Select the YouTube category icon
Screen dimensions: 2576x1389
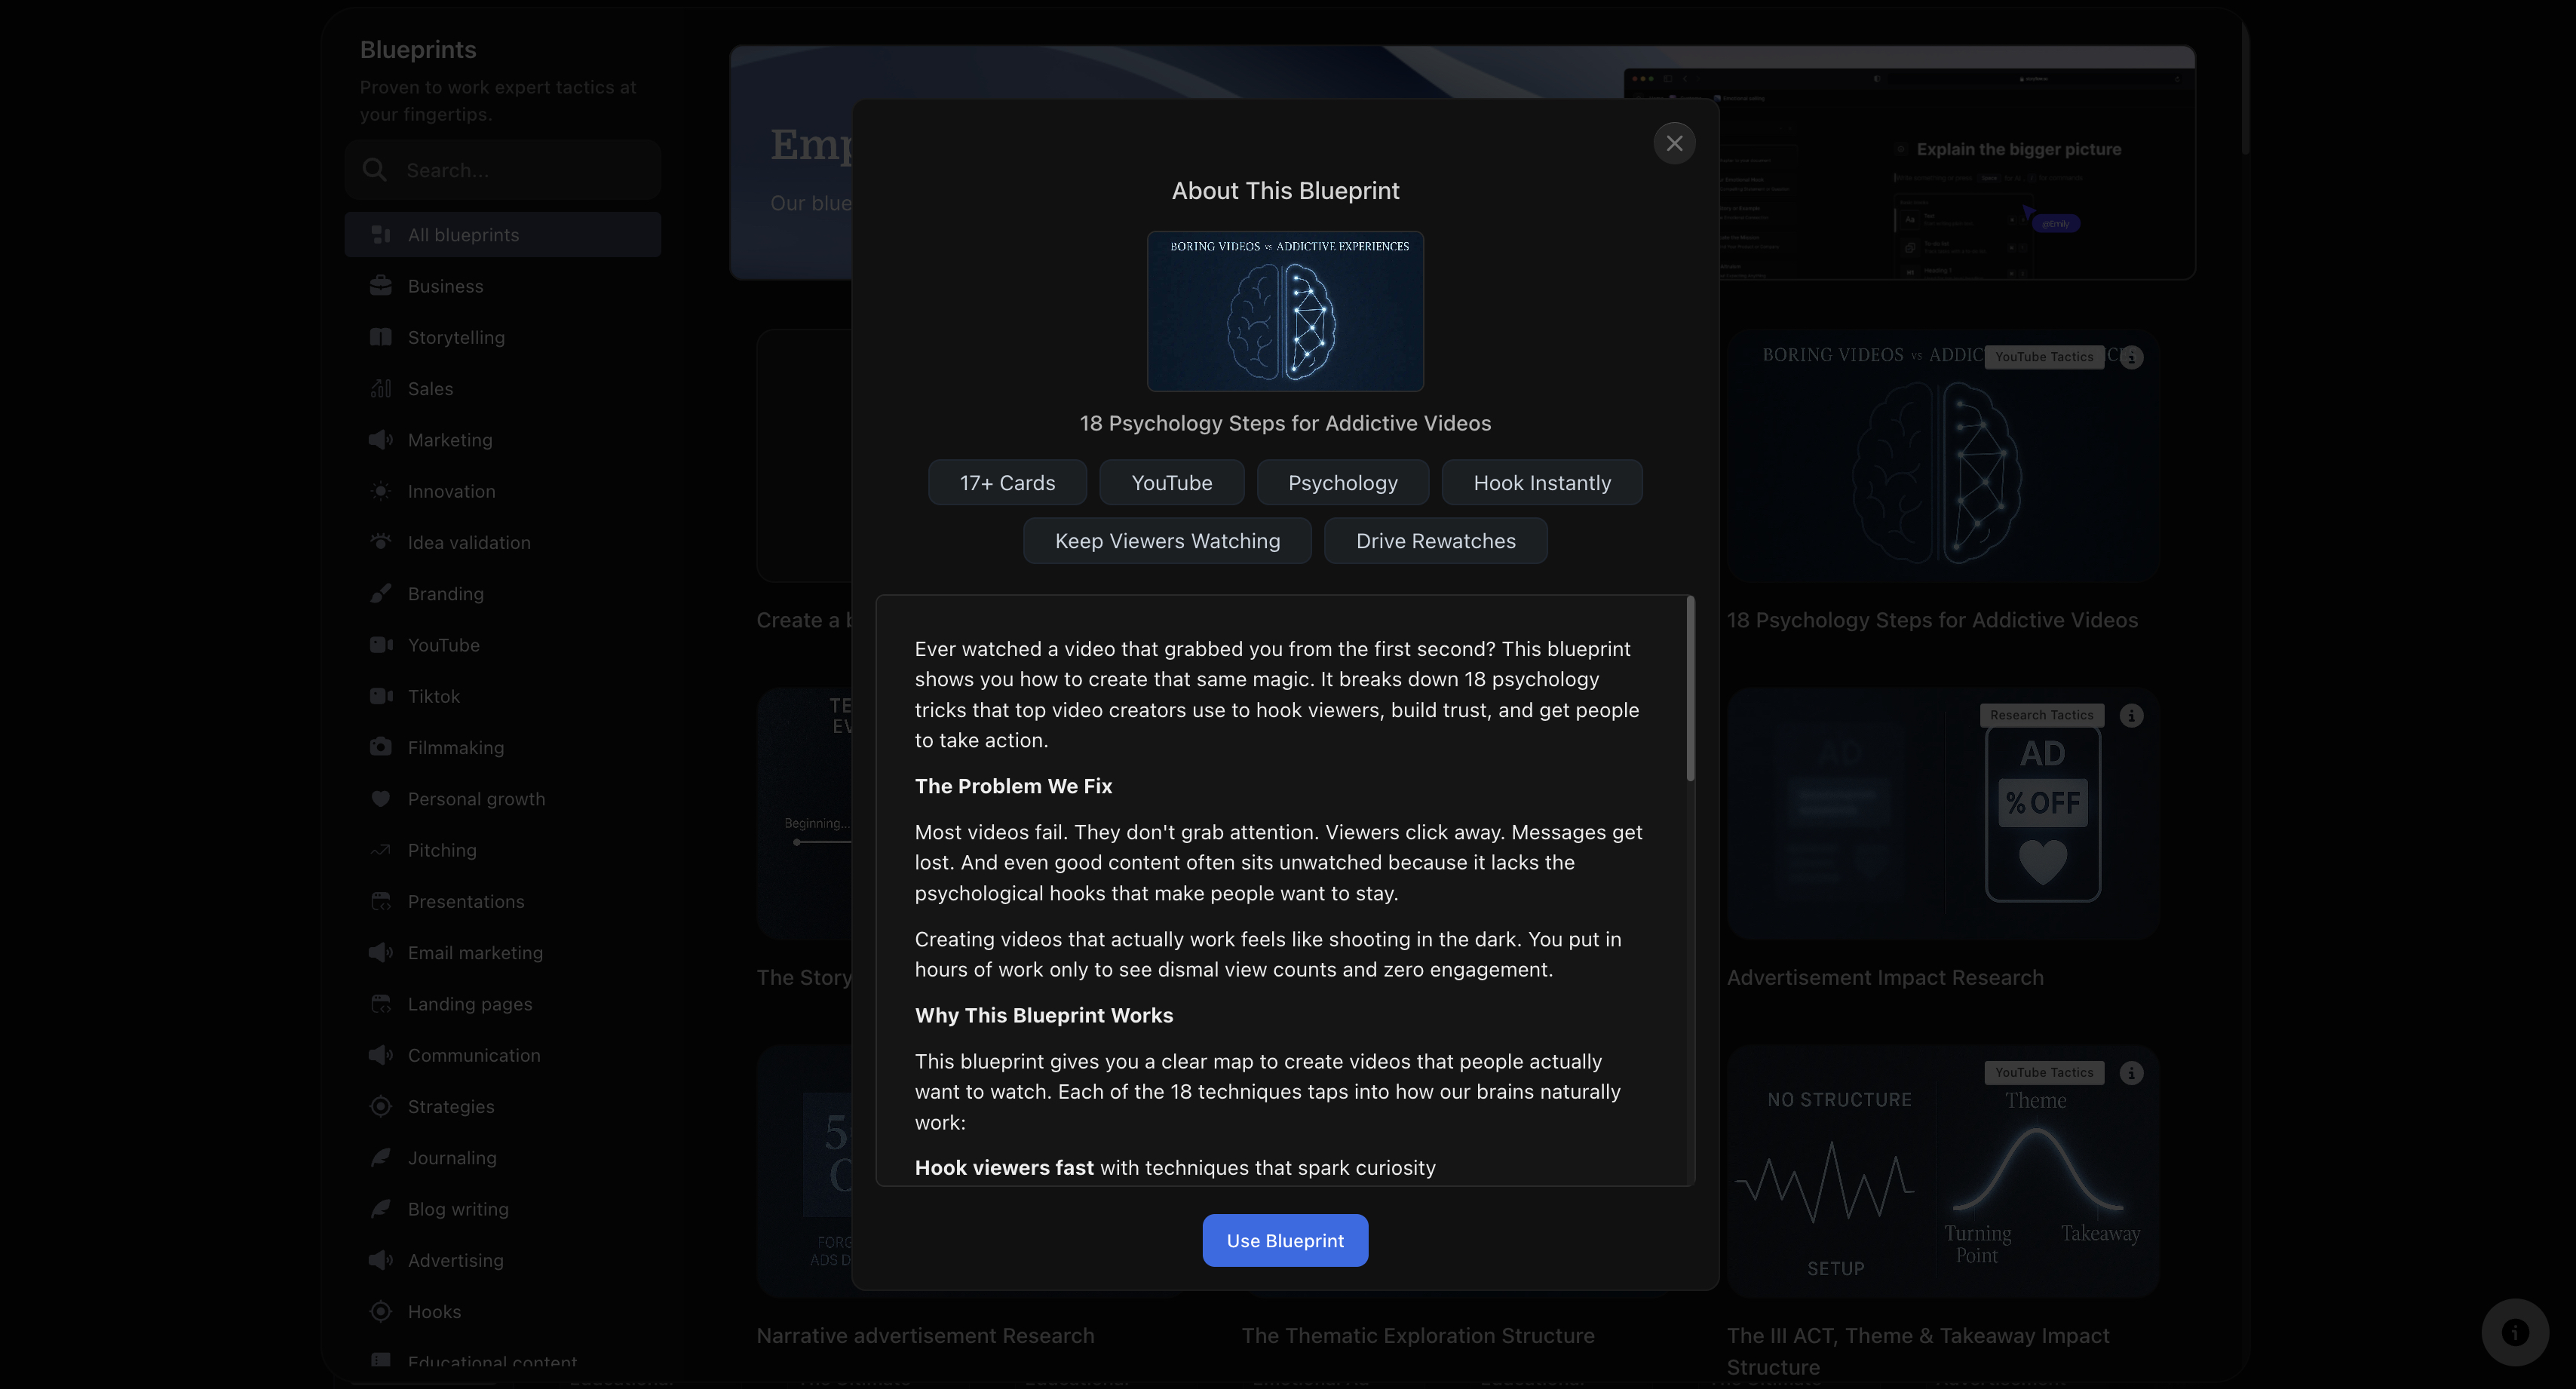point(380,645)
